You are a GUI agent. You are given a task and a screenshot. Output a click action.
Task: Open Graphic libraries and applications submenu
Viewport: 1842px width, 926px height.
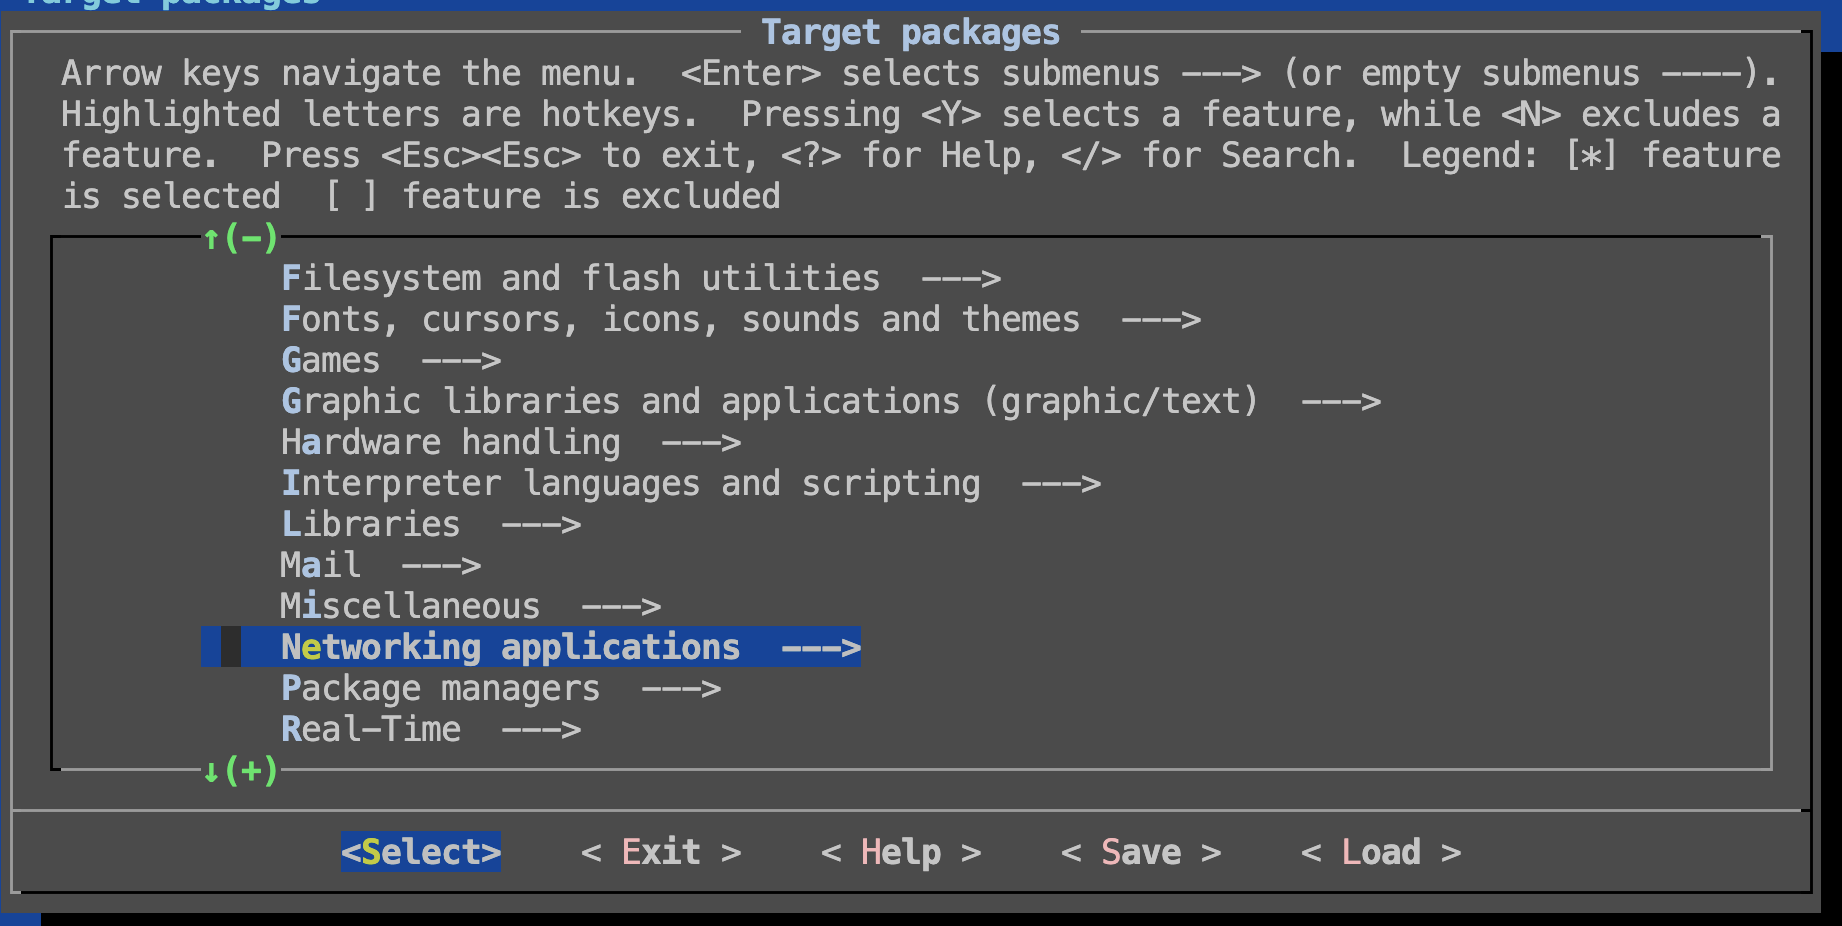point(769,401)
